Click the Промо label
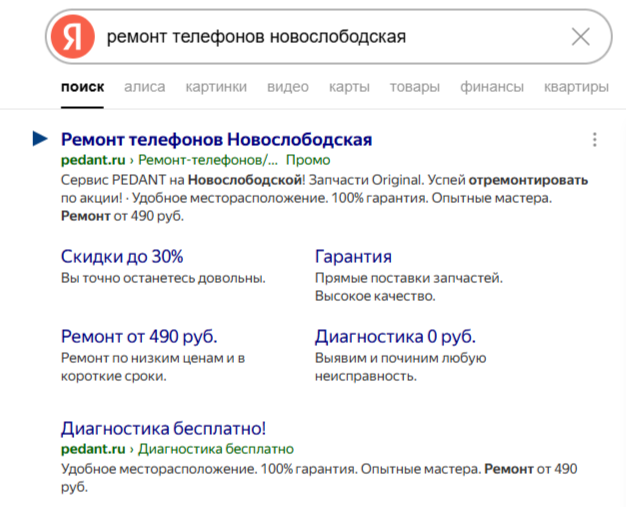Image resolution: width=626 pixels, height=507 pixels. tap(308, 160)
